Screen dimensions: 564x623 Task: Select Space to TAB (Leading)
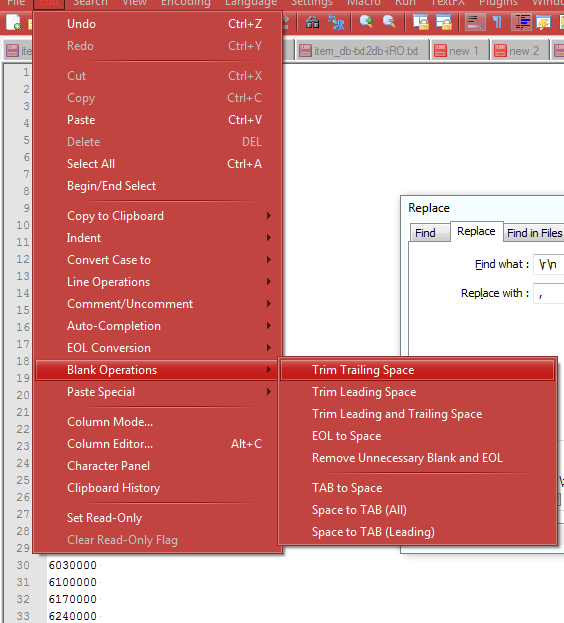pyautogui.click(x=417, y=532)
